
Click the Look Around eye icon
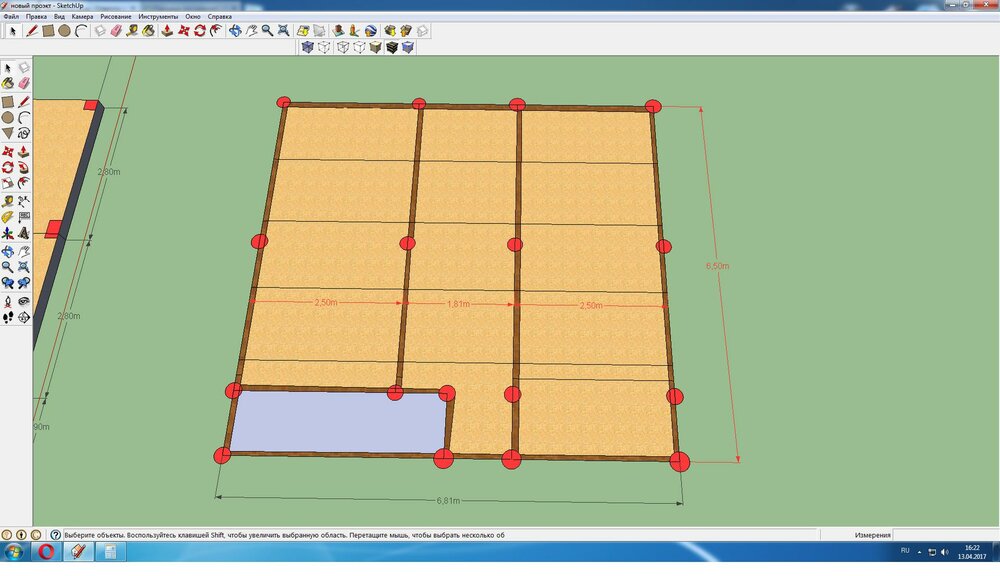pos(24,300)
